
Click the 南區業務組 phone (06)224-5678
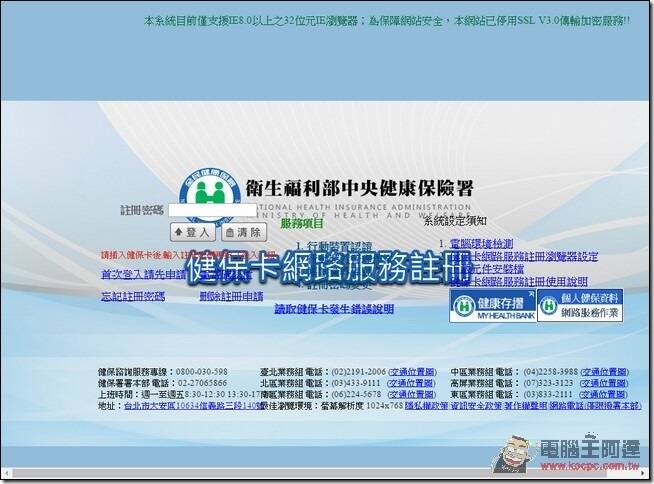[356, 394]
